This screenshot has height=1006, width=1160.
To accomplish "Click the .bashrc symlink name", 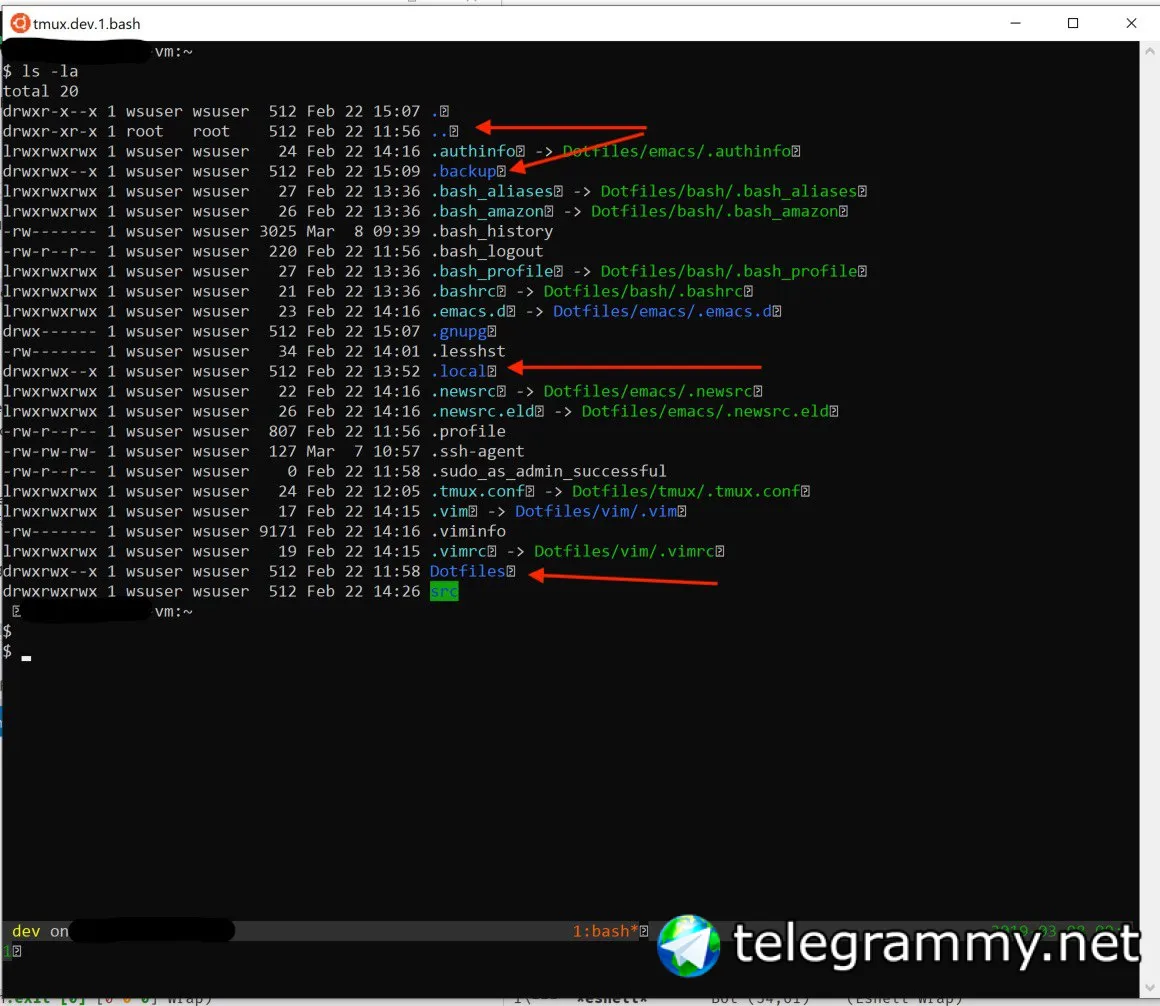I will click(463, 291).
